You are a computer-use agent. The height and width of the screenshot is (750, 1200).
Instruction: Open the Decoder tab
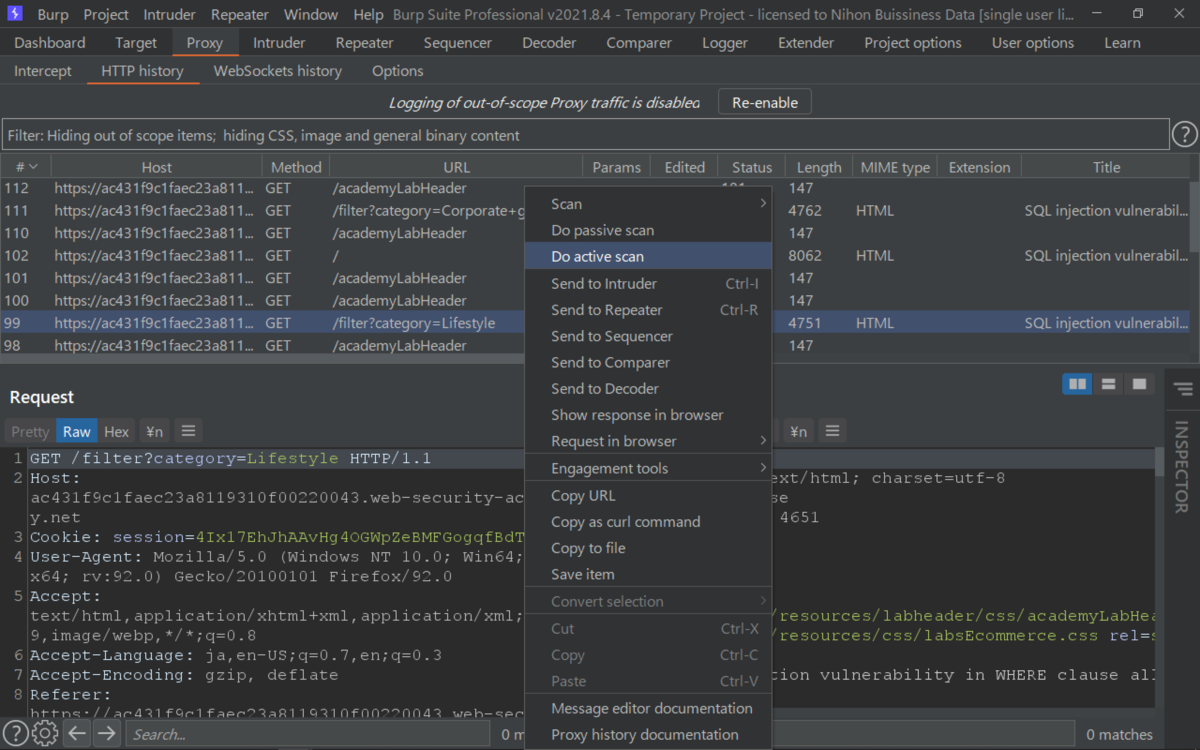549,43
